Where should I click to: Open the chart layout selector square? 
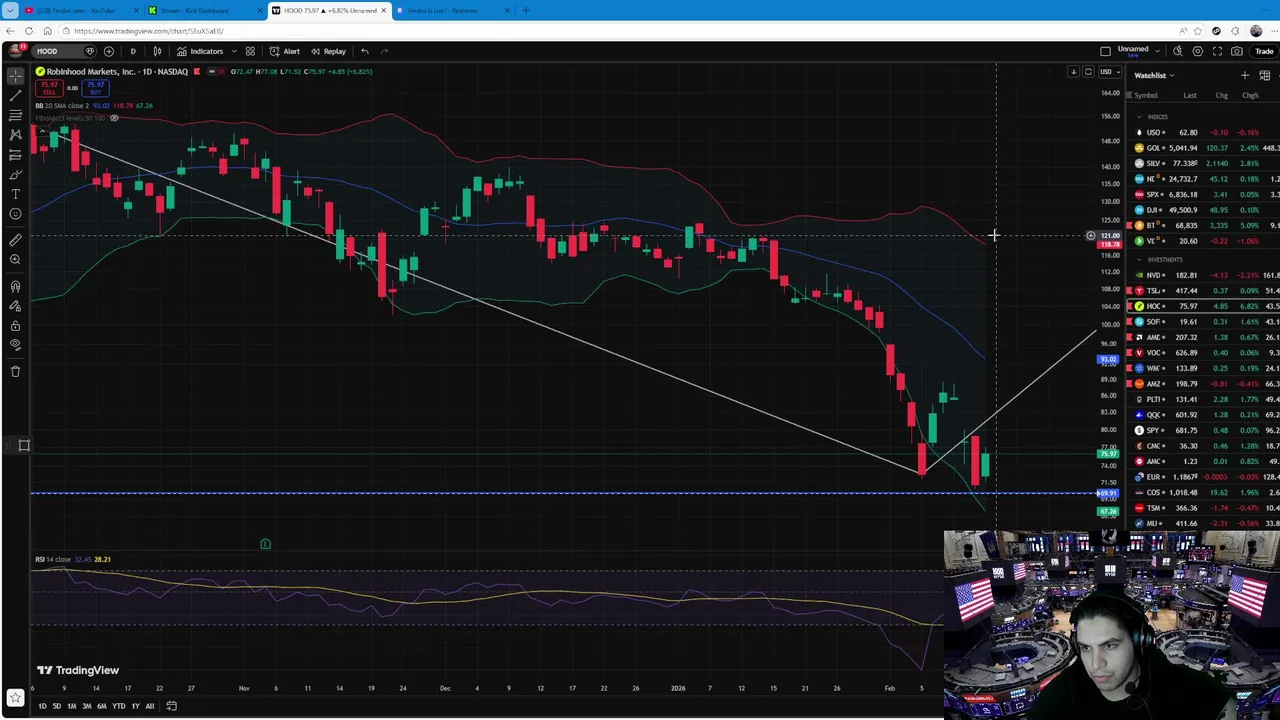point(1105,51)
